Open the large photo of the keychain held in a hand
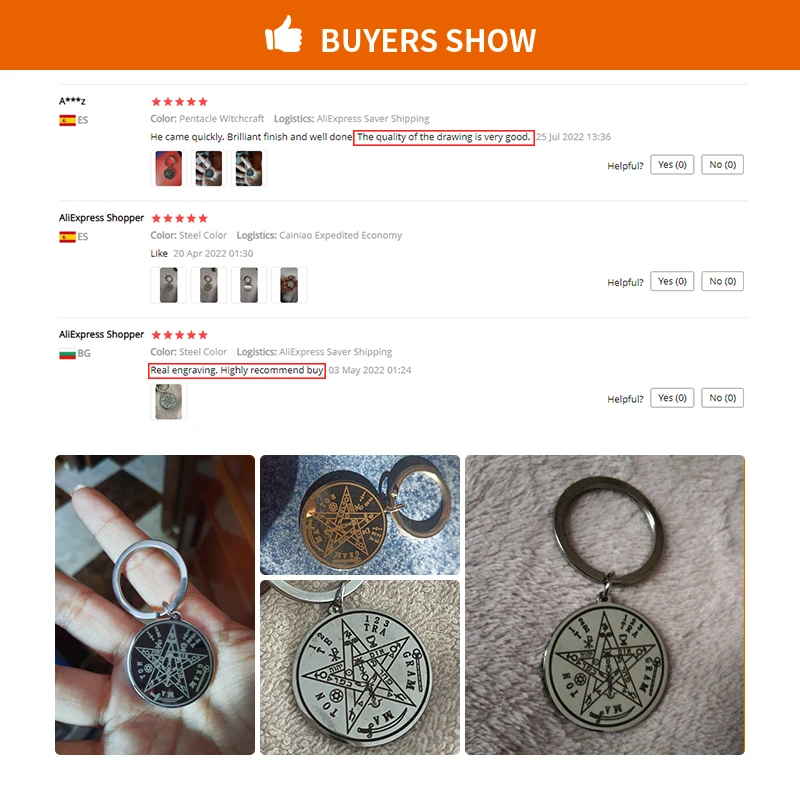 [x=155, y=605]
